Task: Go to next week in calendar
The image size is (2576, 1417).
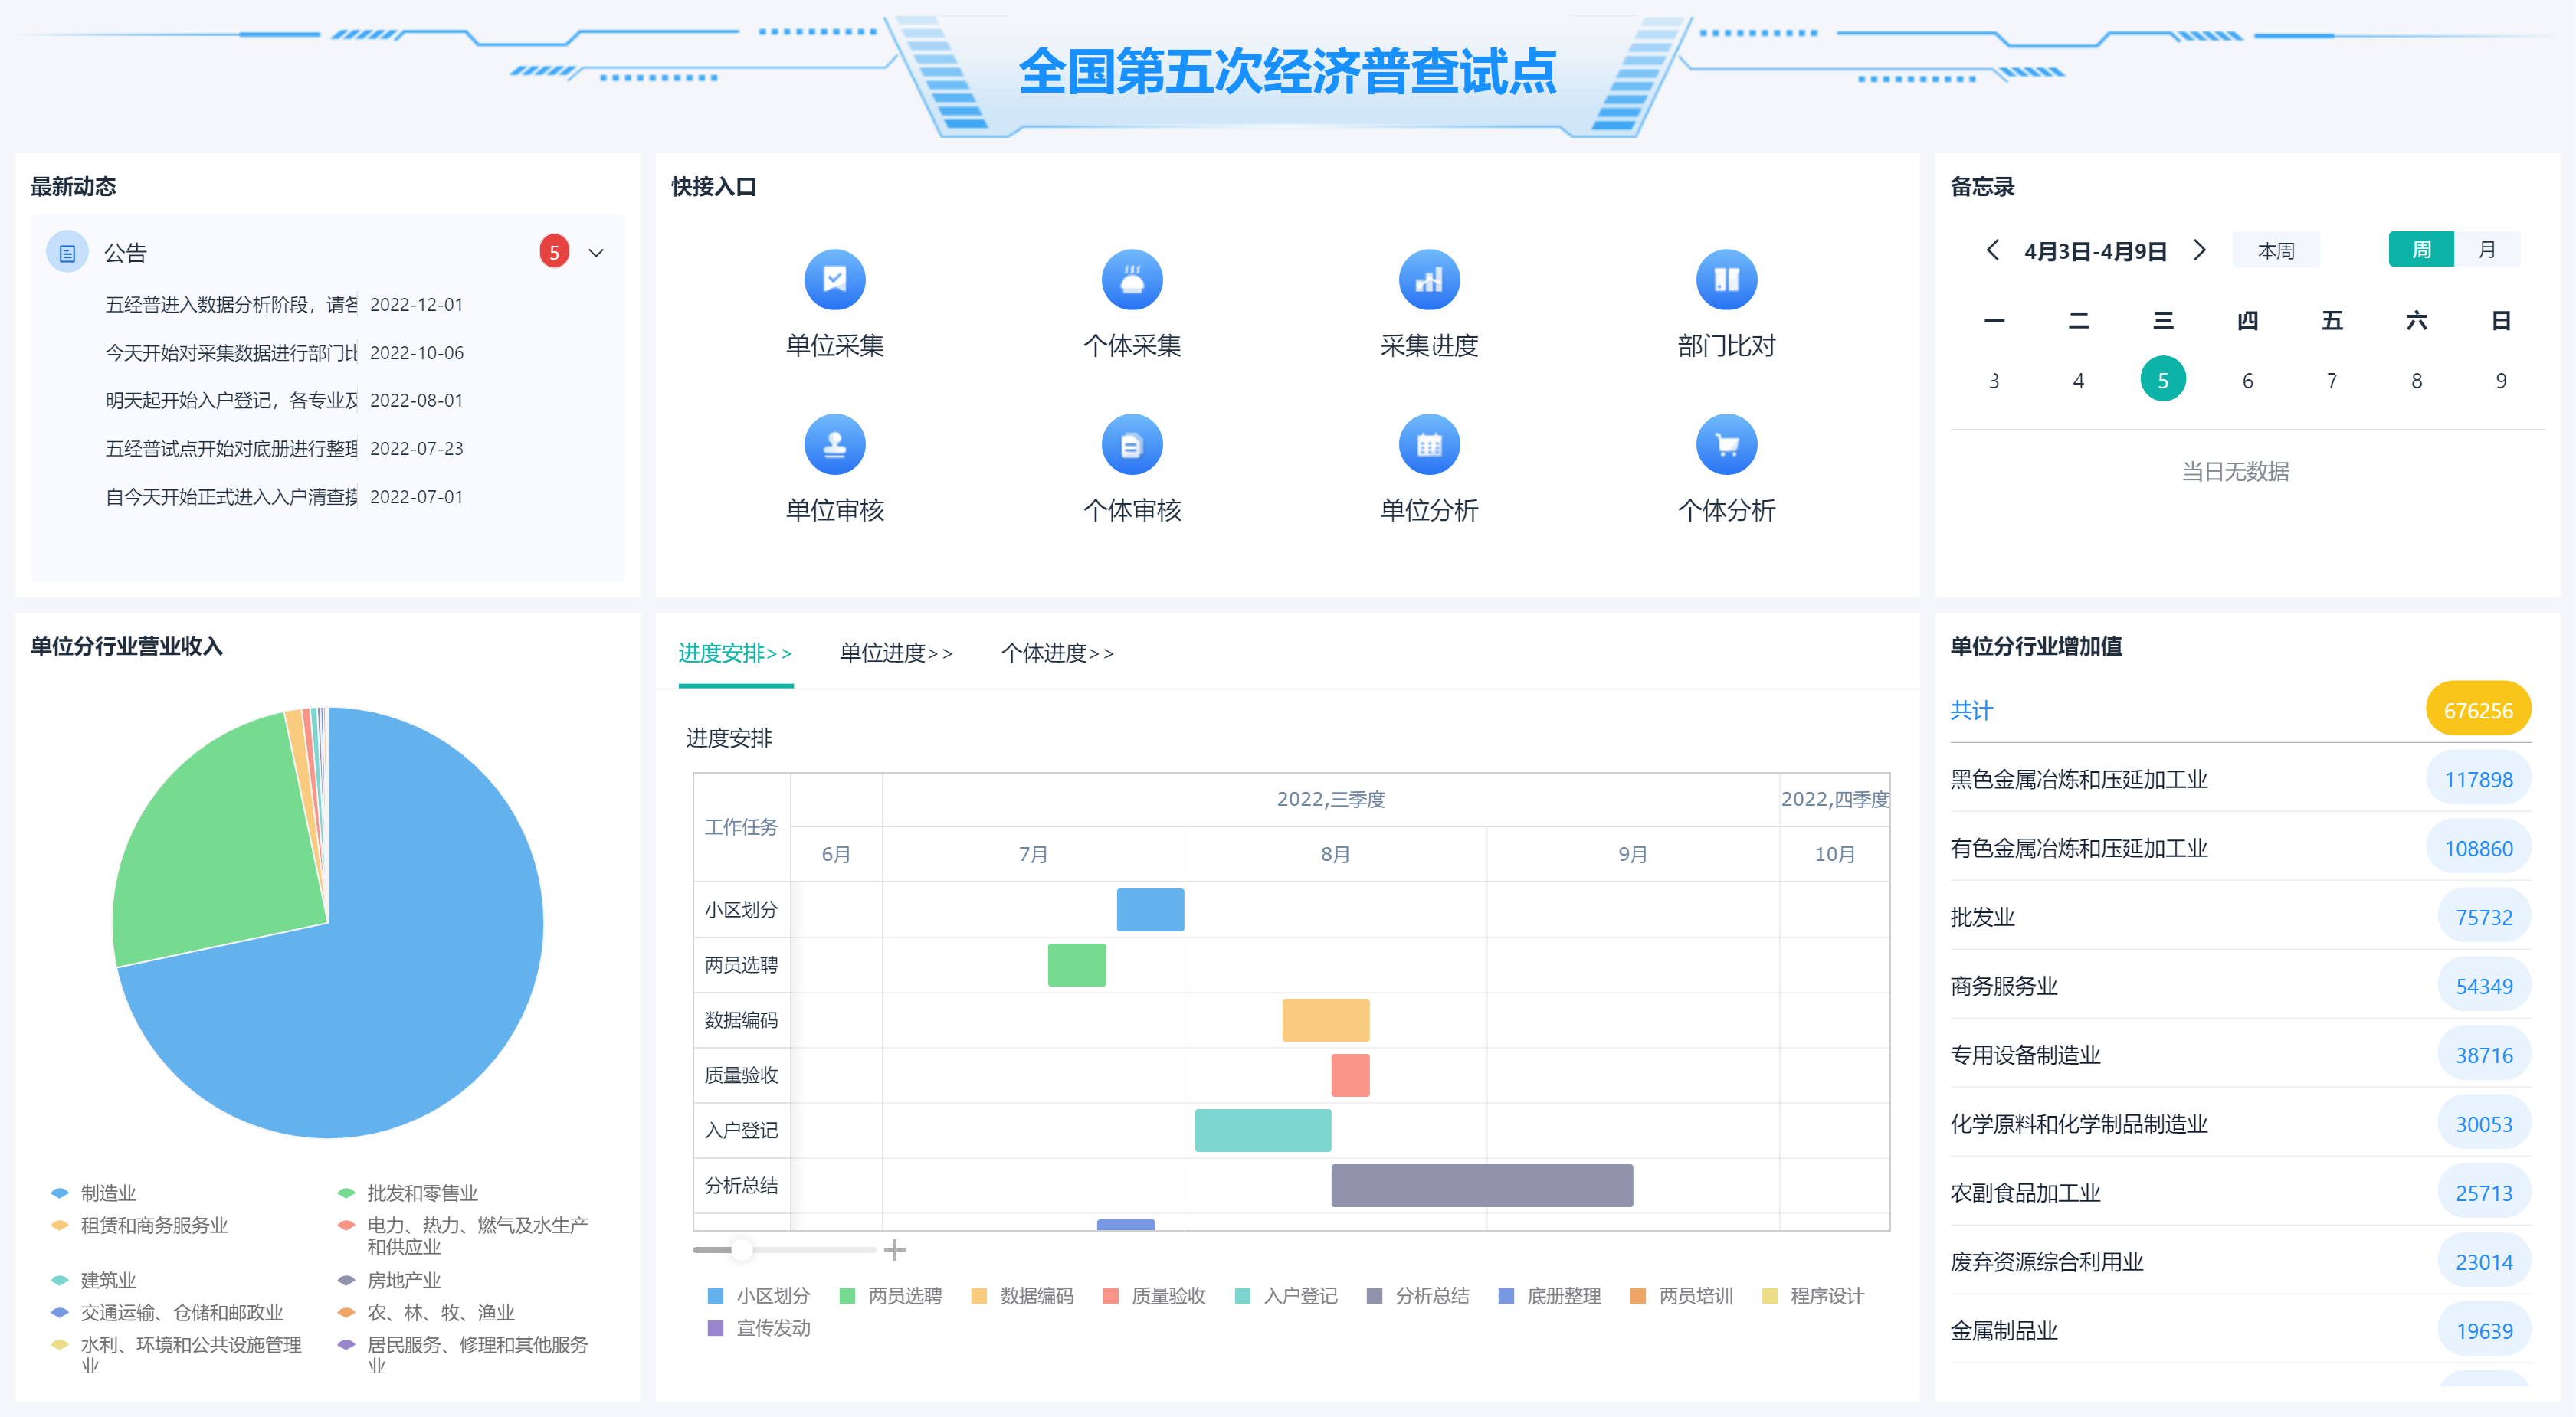Action: [2199, 250]
